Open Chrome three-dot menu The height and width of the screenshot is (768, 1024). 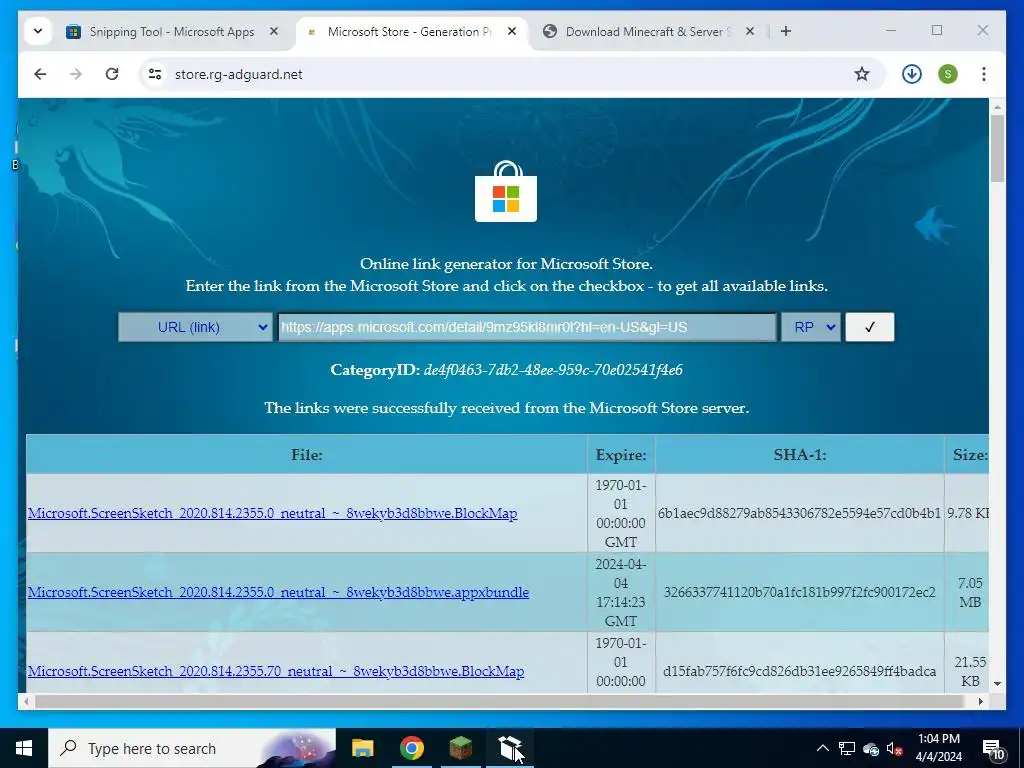tap(984, 74)
